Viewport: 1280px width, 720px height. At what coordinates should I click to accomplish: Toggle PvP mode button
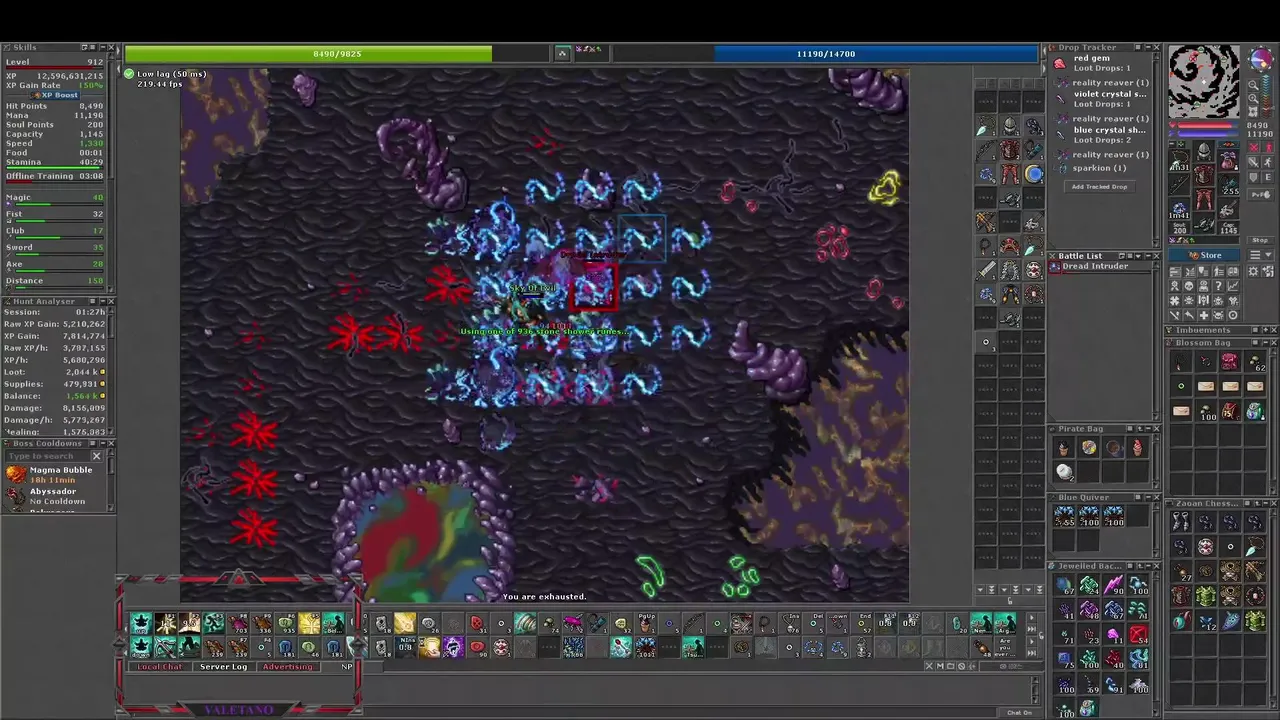coord(1260,194)
